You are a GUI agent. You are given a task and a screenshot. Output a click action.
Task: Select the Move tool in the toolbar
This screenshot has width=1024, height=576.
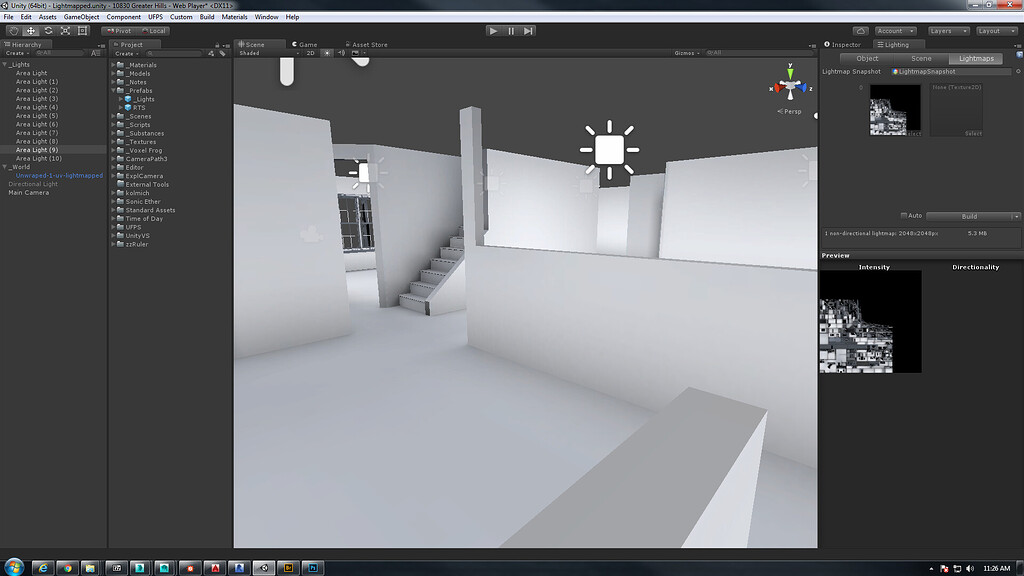[32, 30]
